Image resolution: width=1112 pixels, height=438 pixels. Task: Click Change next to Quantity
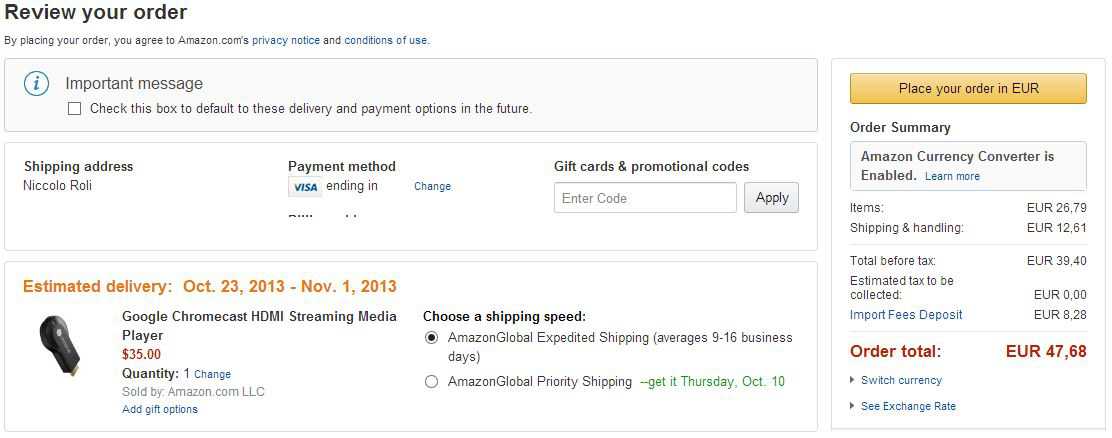point(212,374)
